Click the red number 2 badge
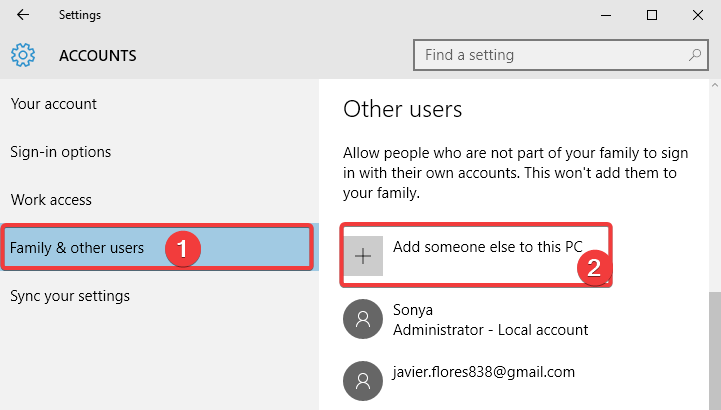 596,269
